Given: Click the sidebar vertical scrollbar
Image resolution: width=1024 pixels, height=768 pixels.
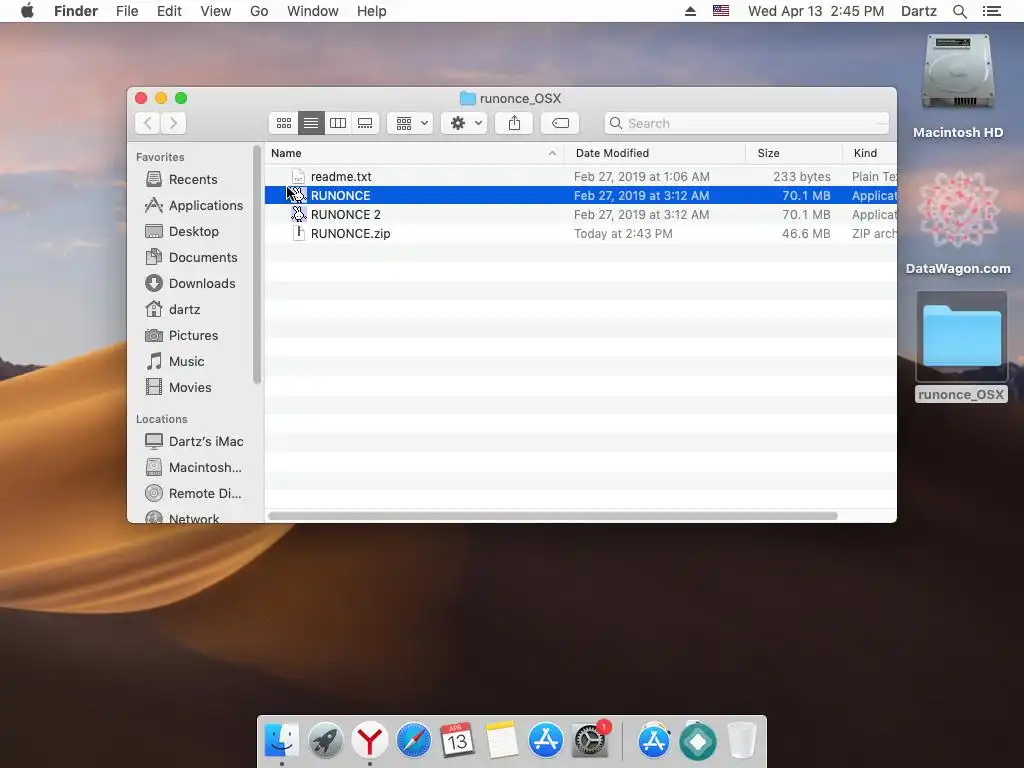Looking at the screenshot, I should (257, 264).
